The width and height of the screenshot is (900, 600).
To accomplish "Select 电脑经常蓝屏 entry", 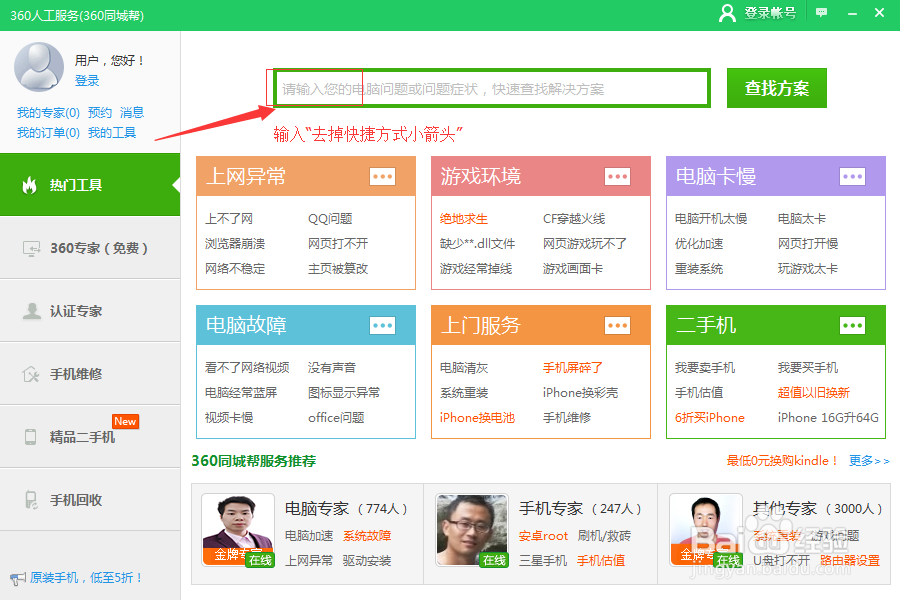I will pos(241,393).
